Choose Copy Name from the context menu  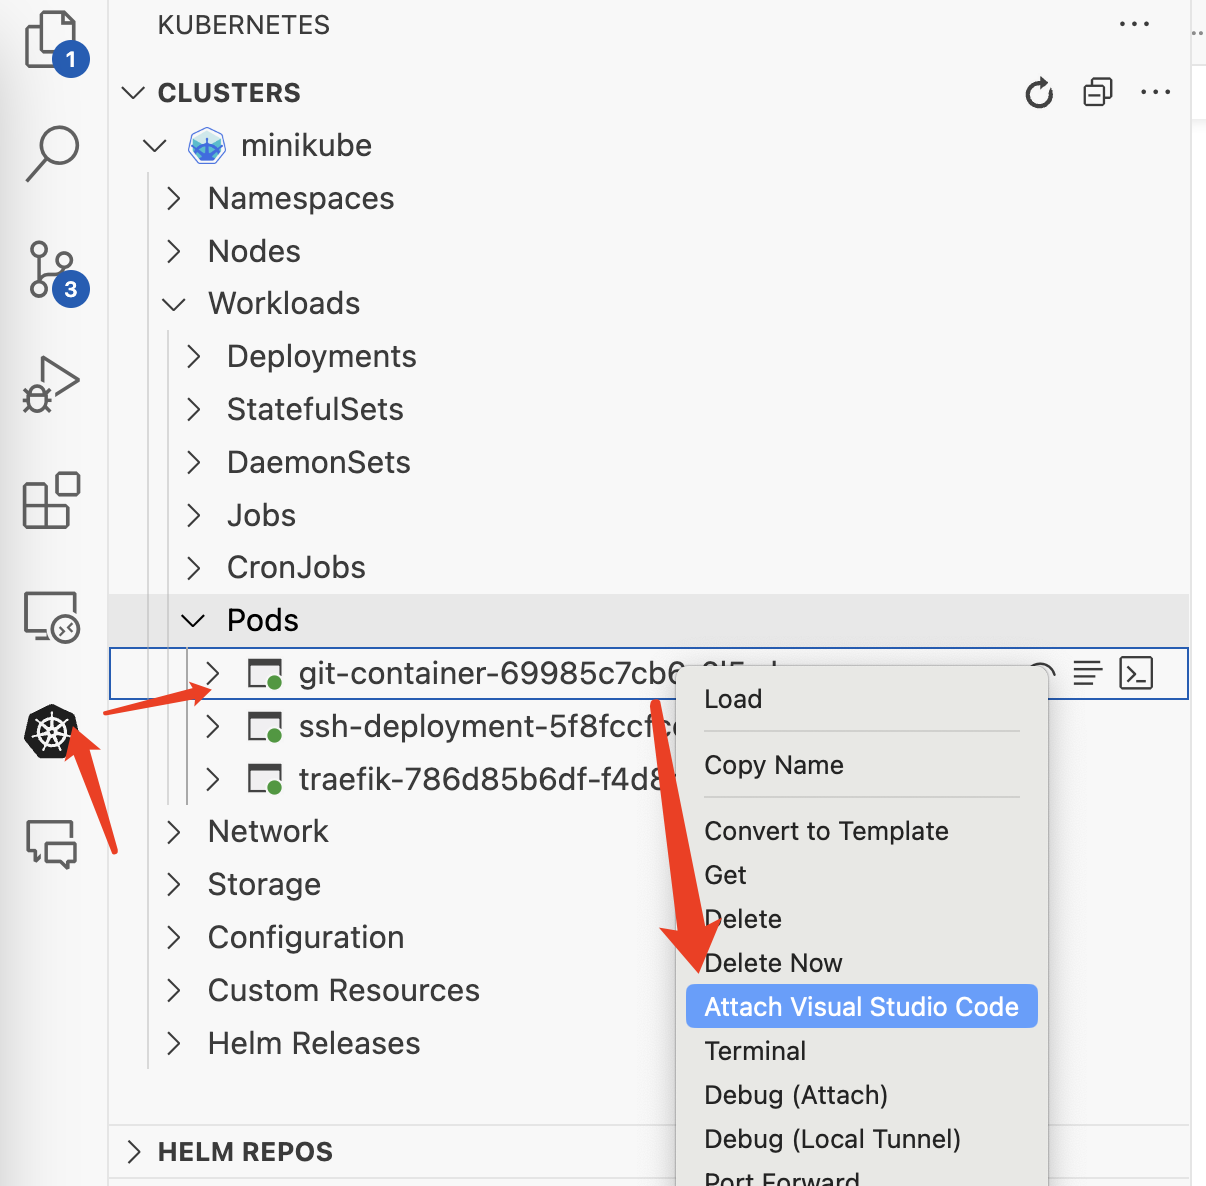(x=862, y=765)
